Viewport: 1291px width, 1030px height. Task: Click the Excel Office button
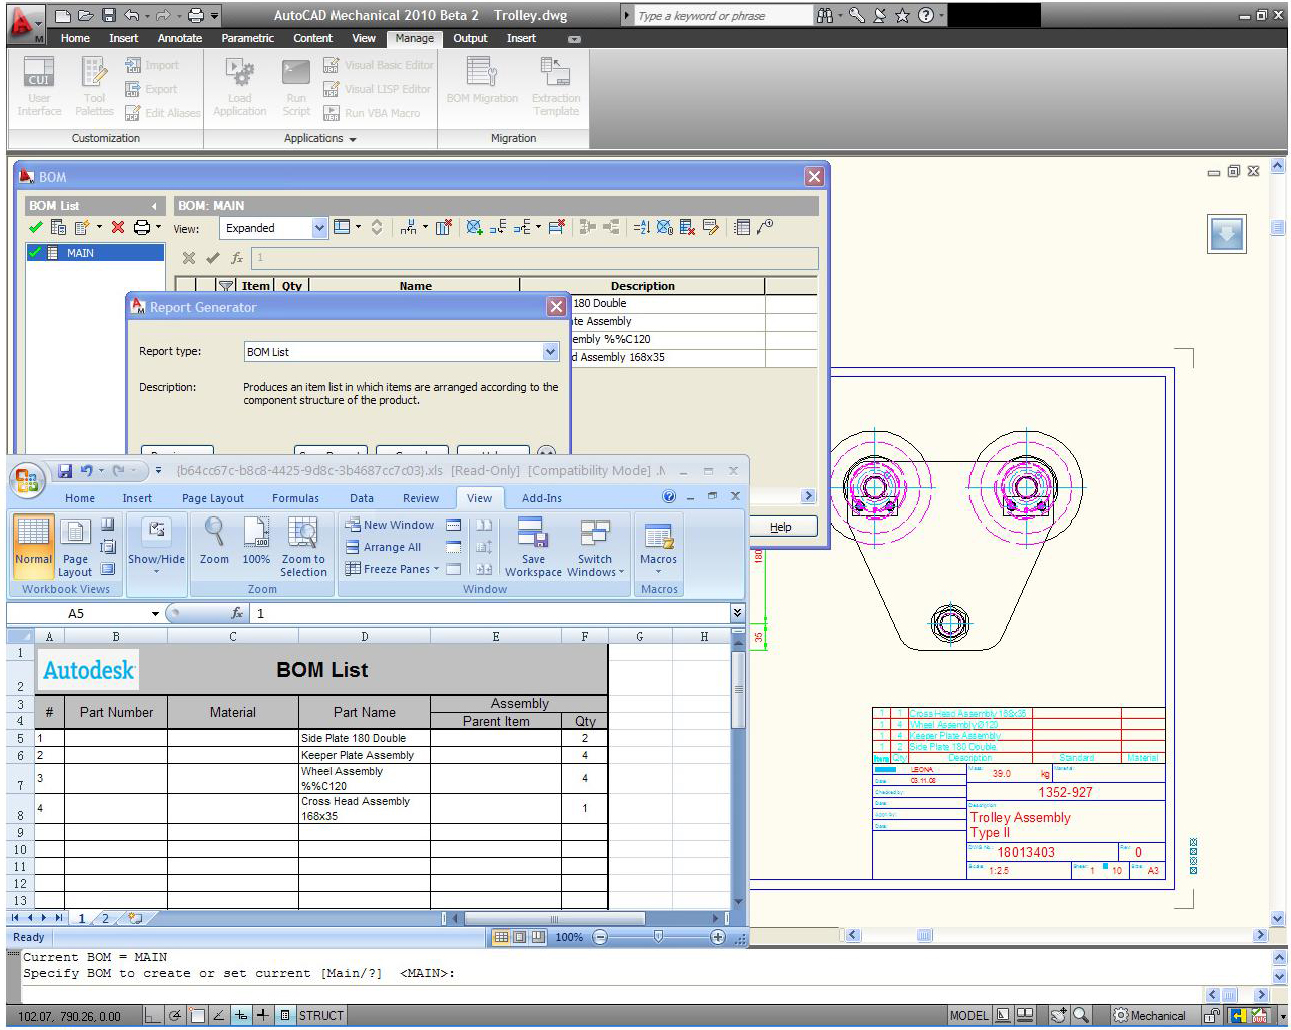tap(27, 481)
